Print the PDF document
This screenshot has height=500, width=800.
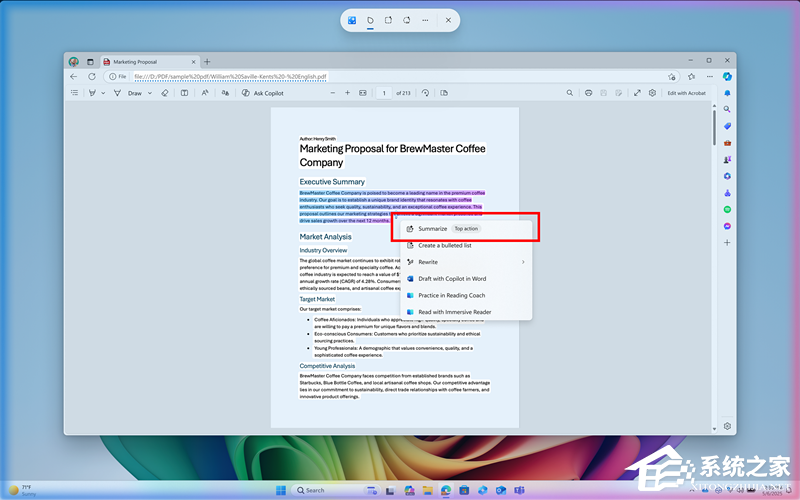click(x=589, y=93)
